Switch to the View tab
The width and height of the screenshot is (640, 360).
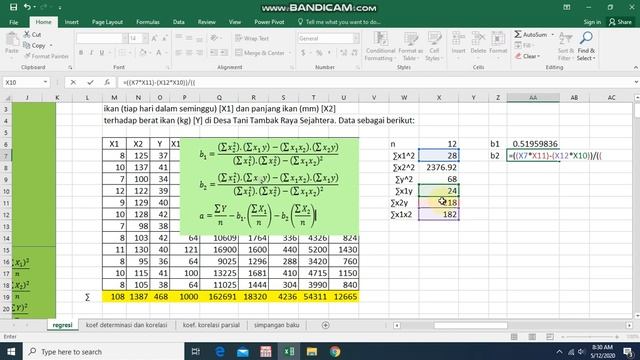pyautogui.click(x=235, y=22)
